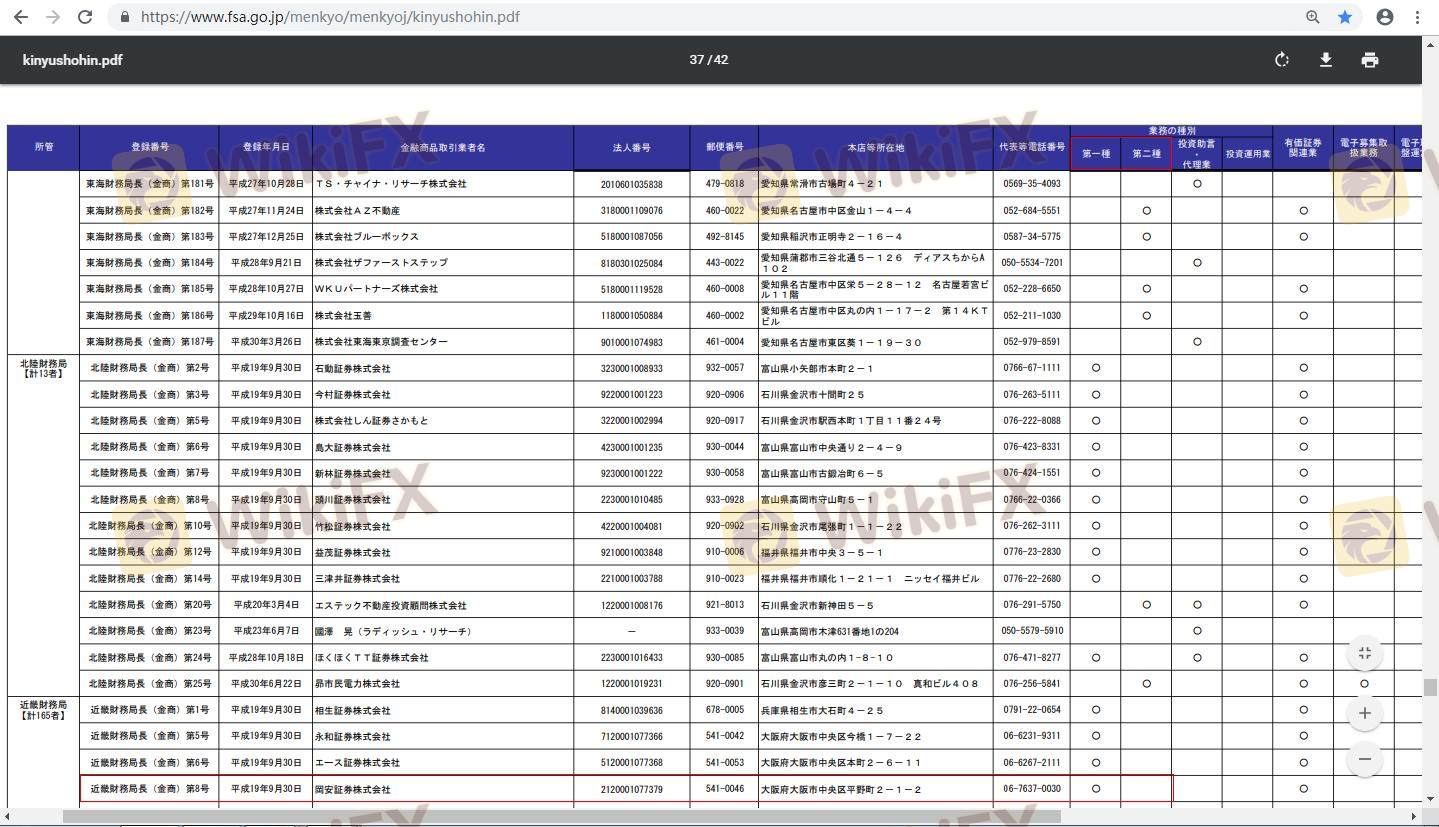Click the browser forward arrow

pos(53,17)
